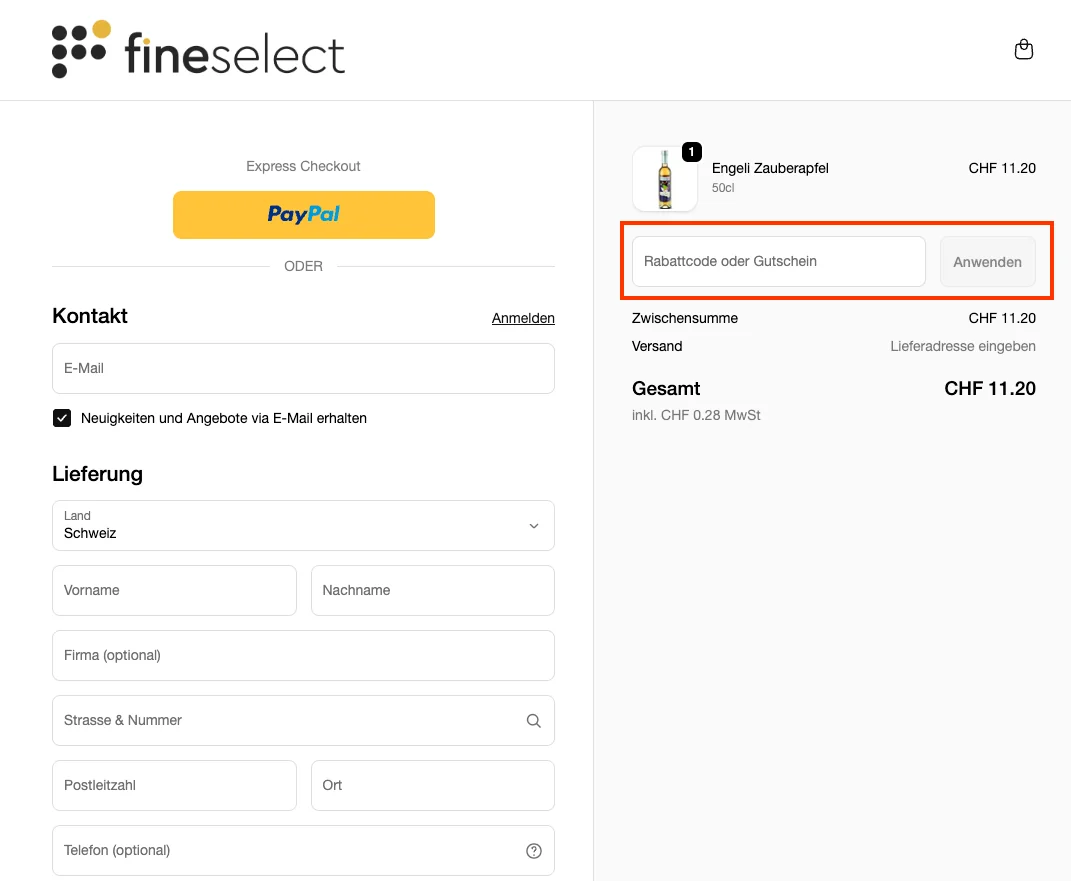
Task: Click the Telefon (optional) field
Action: tap(290, 850)
